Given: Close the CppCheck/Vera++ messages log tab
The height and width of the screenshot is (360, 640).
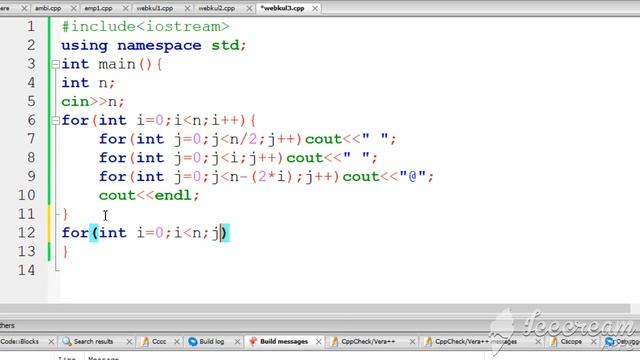Looking at the screenshot, I should point(538,341).
